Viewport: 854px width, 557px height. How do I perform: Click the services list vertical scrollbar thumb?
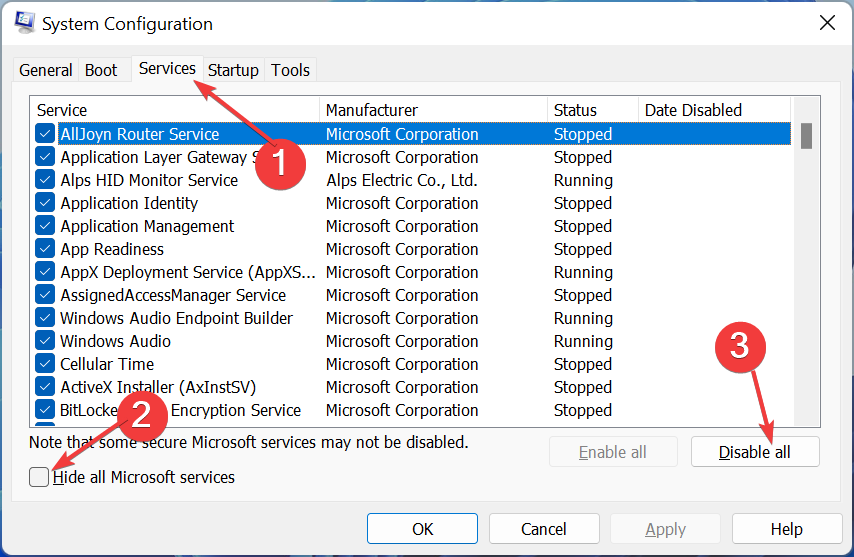[806, 135]
